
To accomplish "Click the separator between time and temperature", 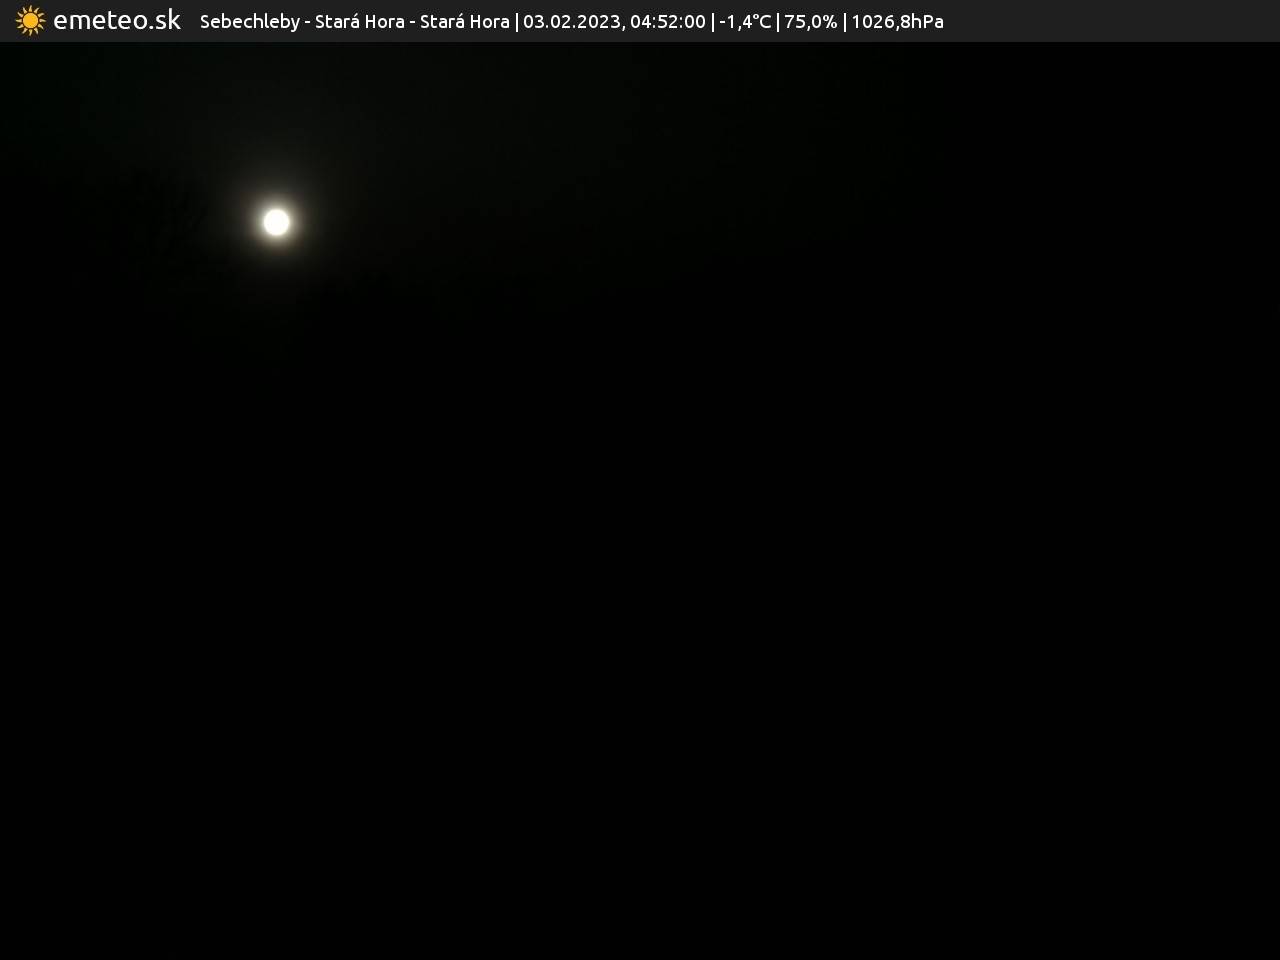I will coord(713,22).
